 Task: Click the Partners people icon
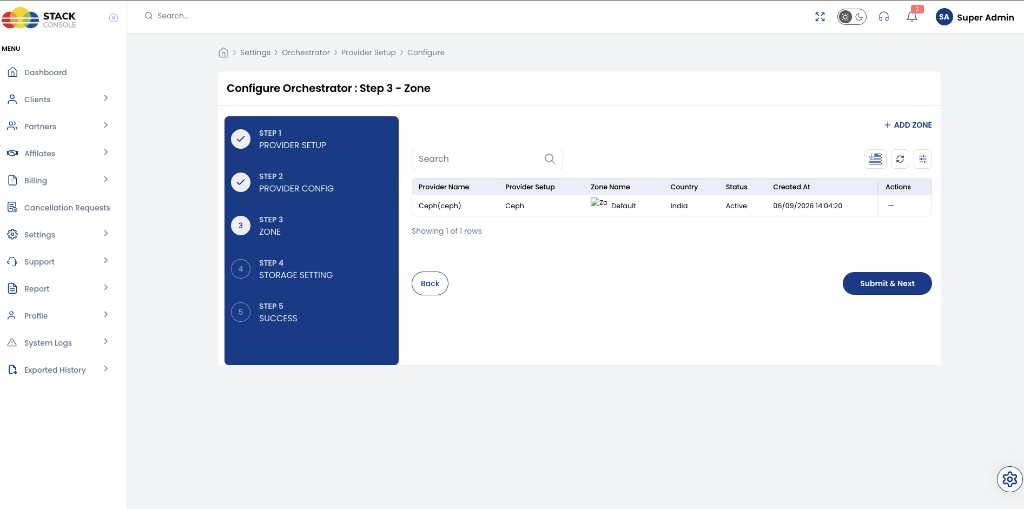[x=12, y=126]
